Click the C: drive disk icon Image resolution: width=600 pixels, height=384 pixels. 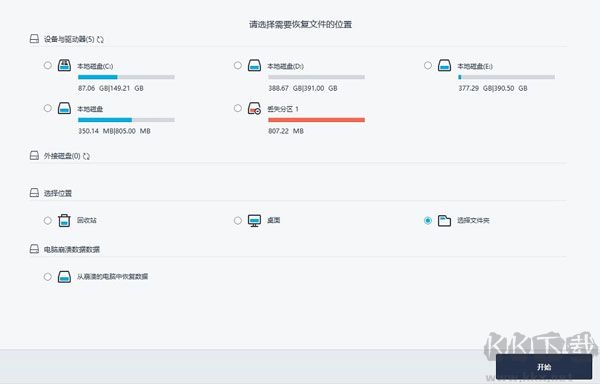click(x=64, y=65)
